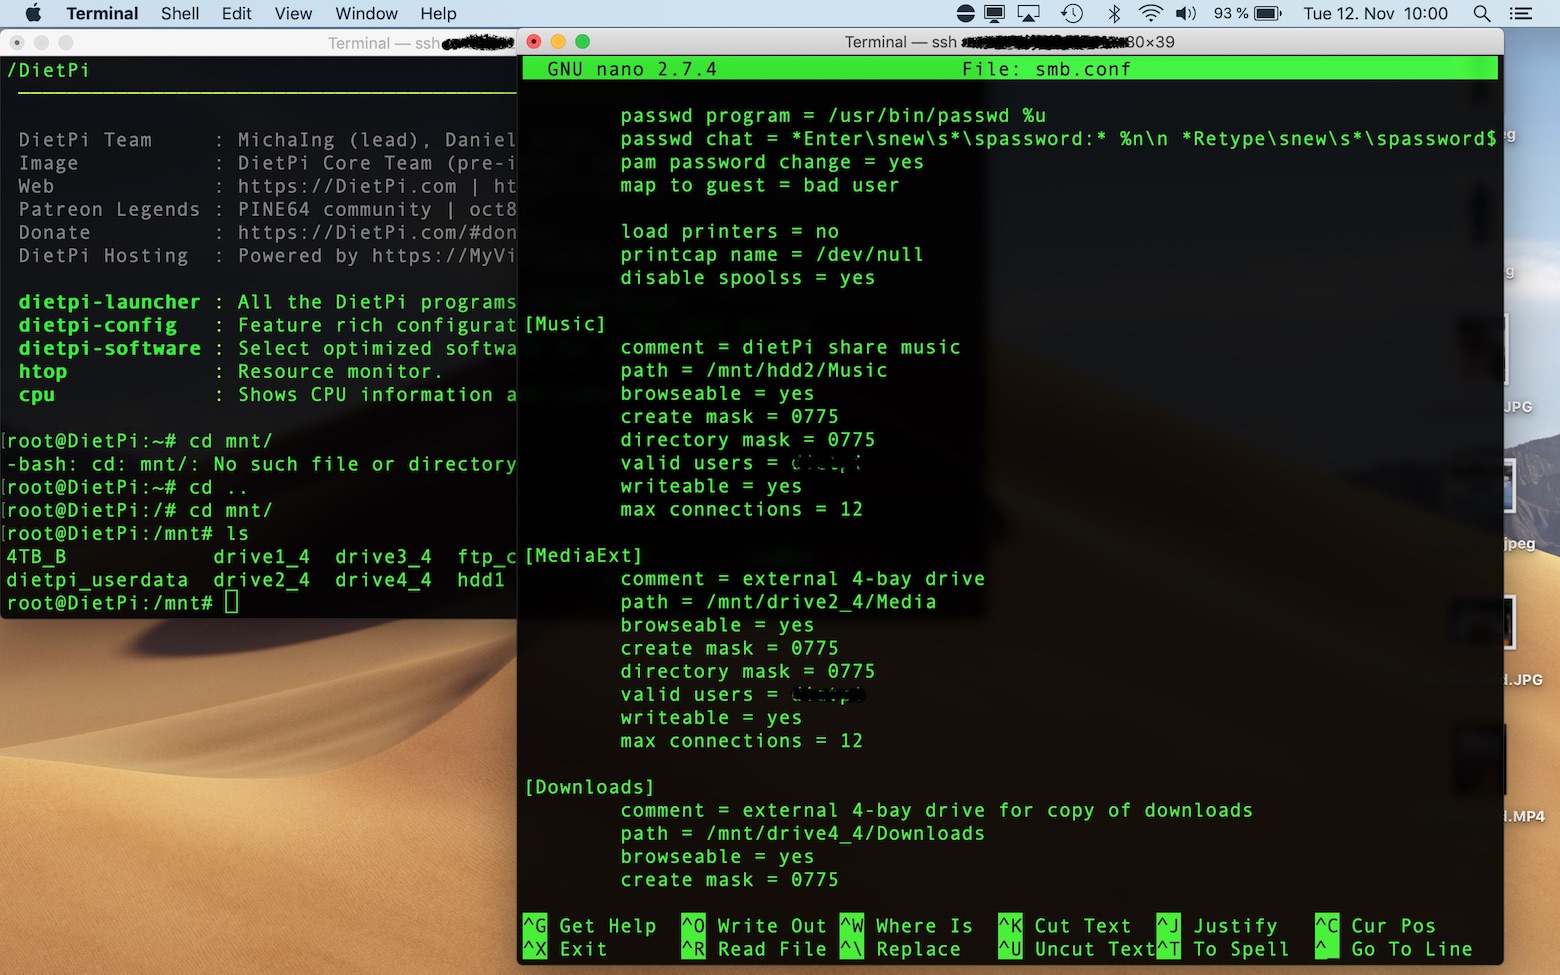The image size is (1560, 975).
Task: Click the Time Machine icon in menu bar
Action: [x=1072, y=13]
